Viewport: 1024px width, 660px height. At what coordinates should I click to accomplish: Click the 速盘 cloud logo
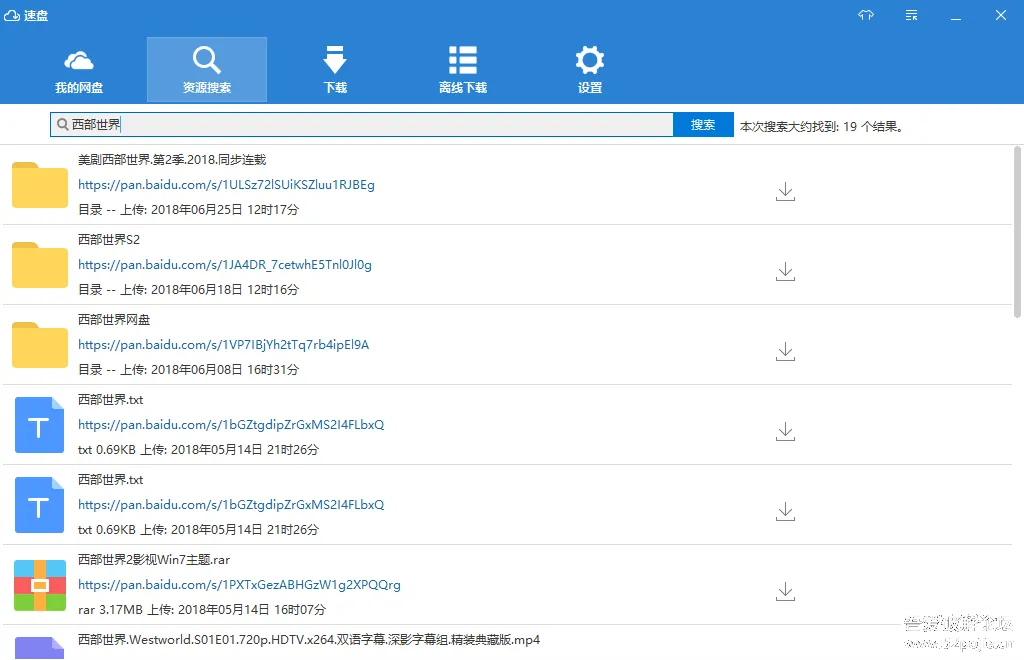coord(12,15)
